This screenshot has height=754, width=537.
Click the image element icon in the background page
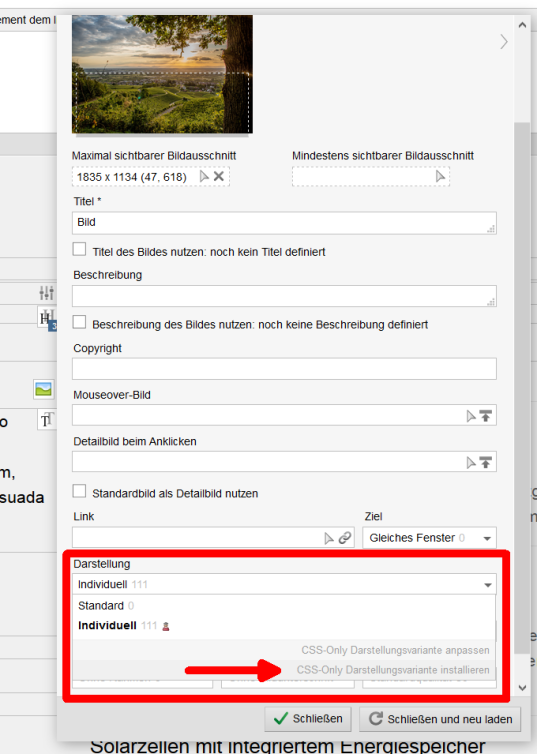(x=43, y=389)
